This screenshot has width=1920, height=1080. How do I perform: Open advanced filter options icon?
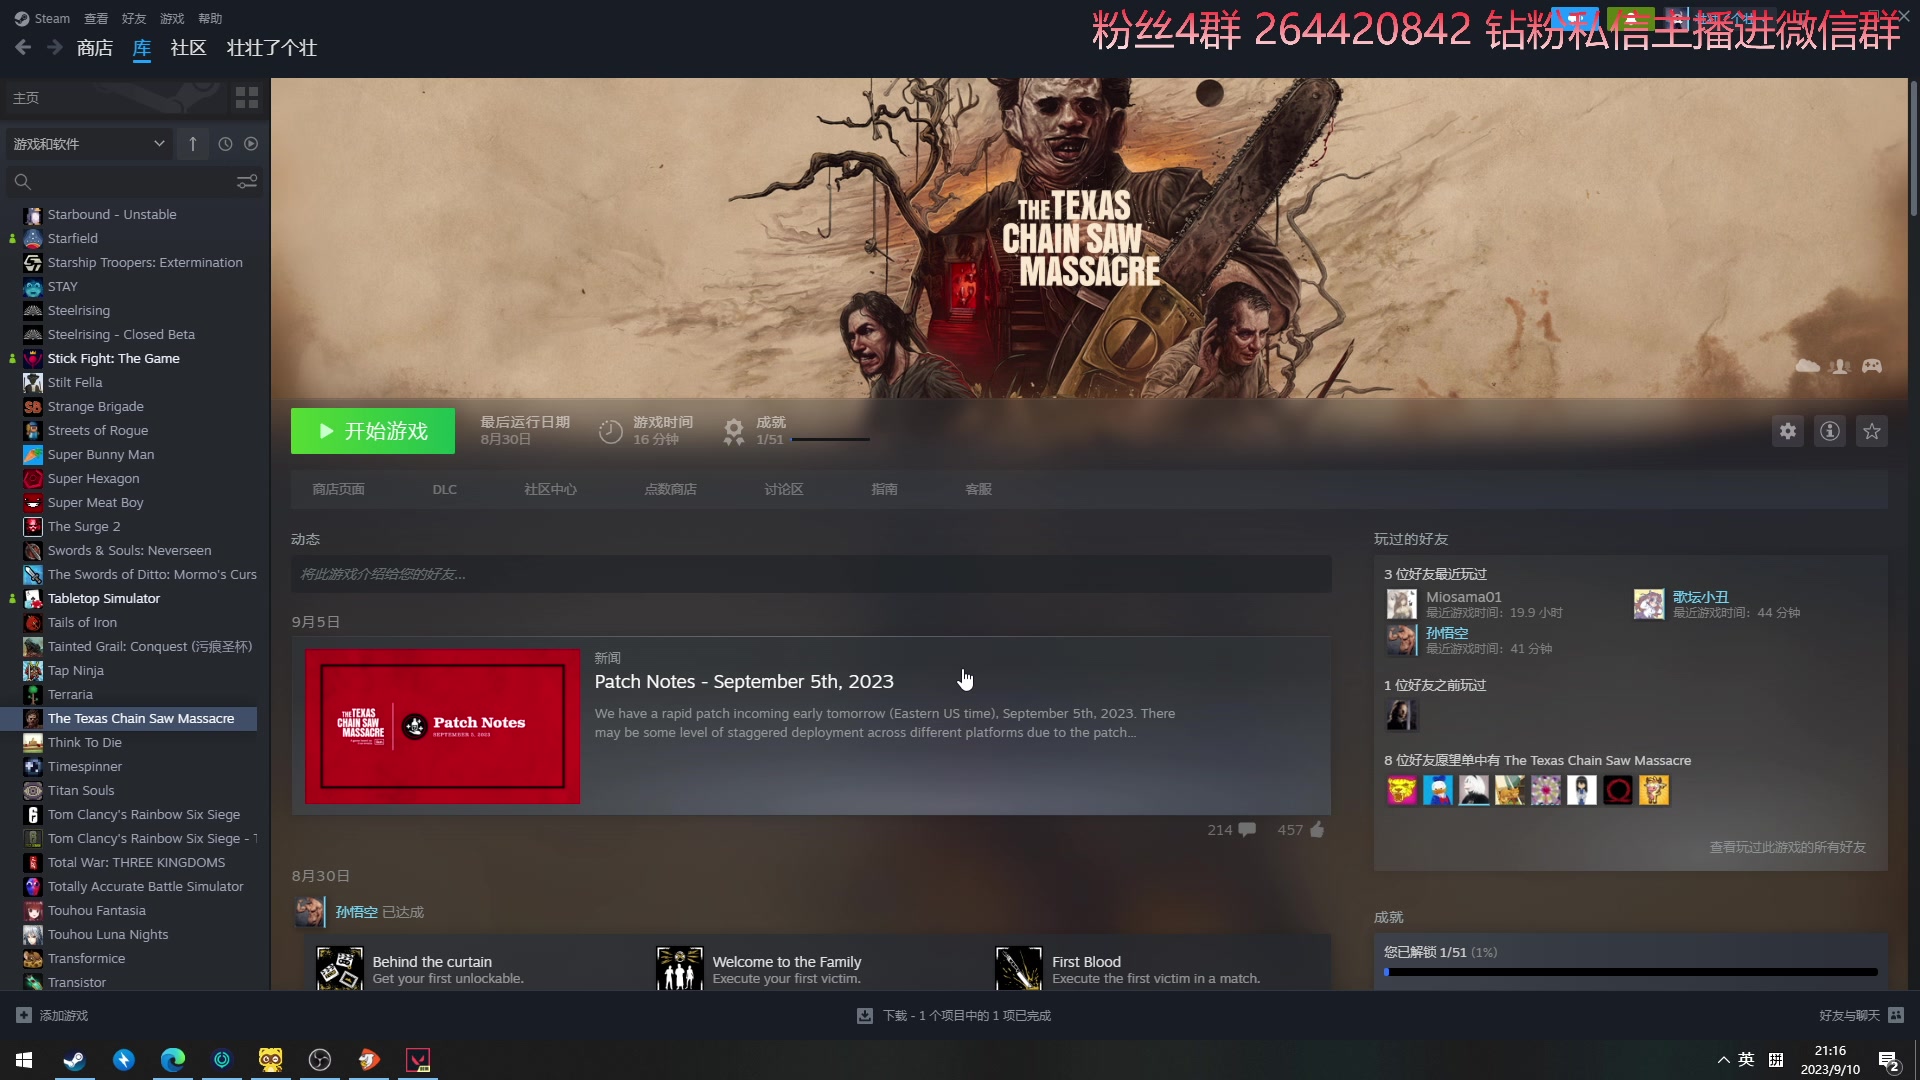247,181
